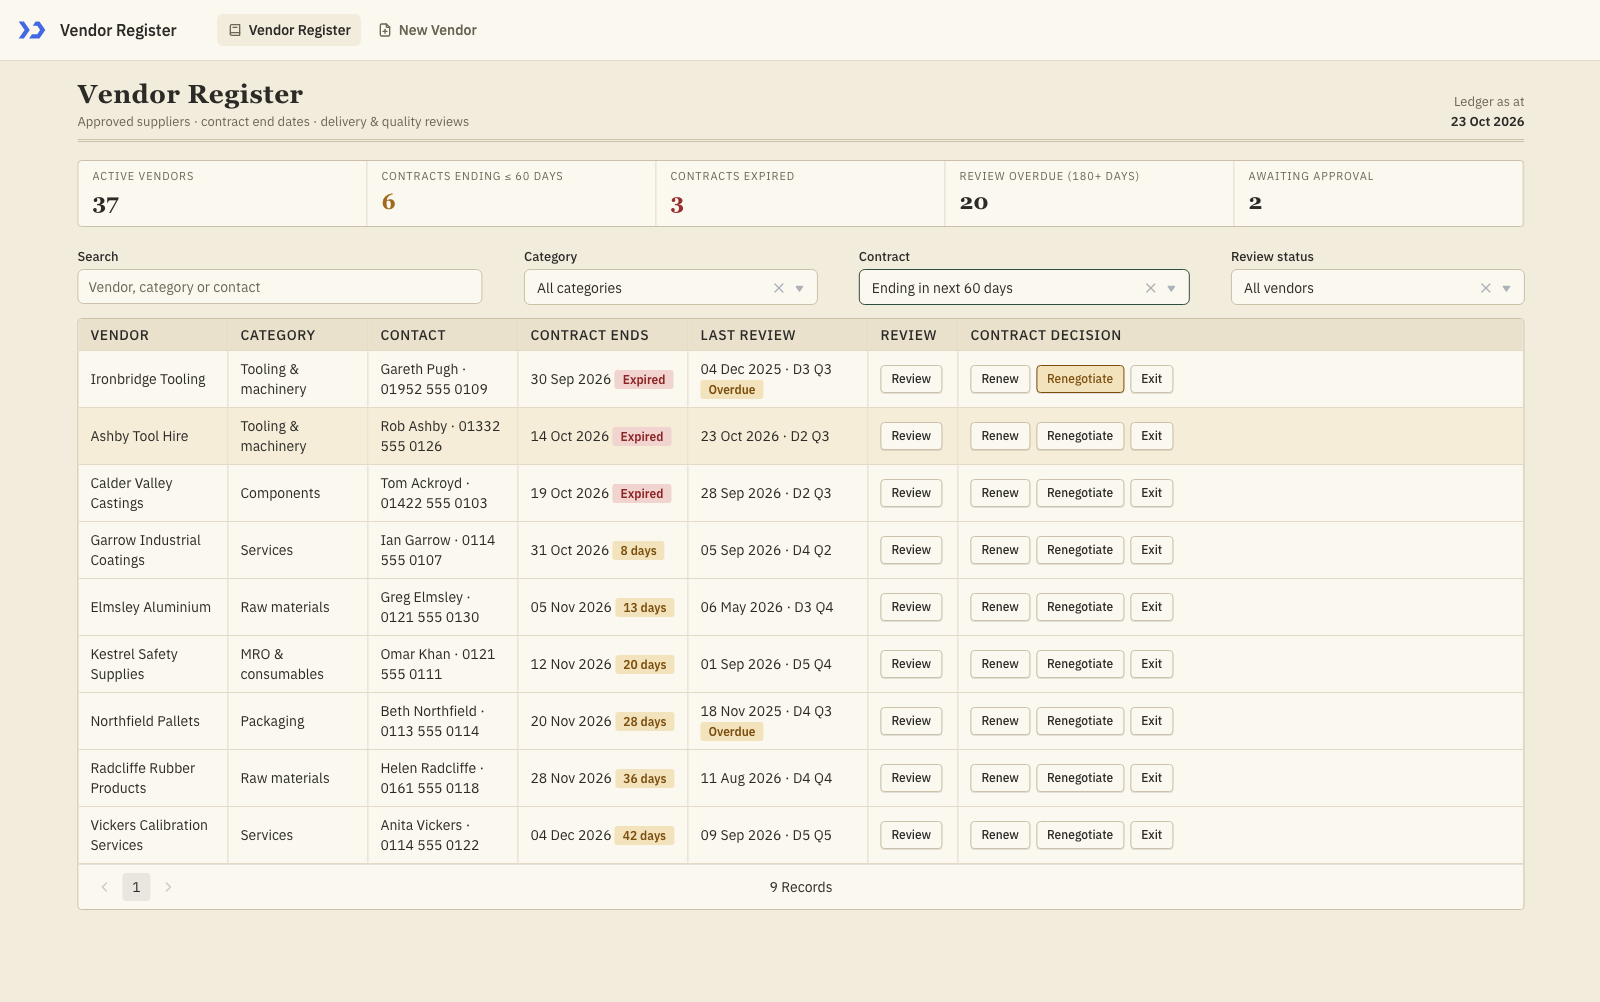Click the Contracts Expired summary card
The width and height of the screenshot is (1600, 1002).
click(x=800, y=194)
